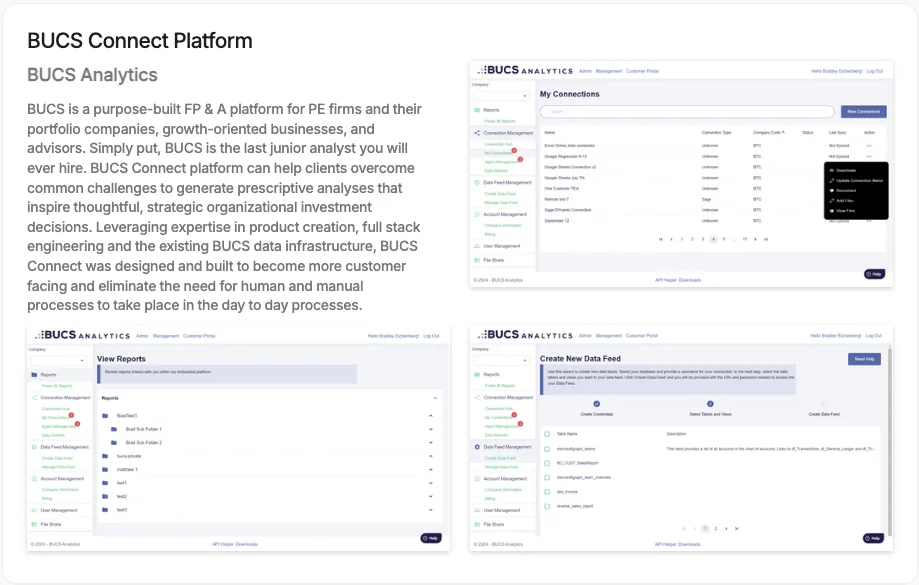
Task: Click the 'Google Sheets Connection v2' row name
Action: tap(570, 167)
